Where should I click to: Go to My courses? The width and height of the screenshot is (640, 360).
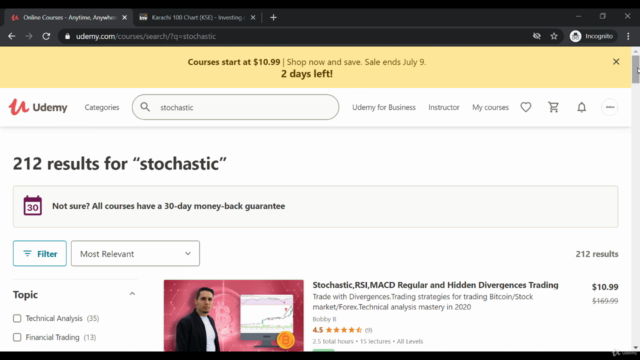coord(490,107)
